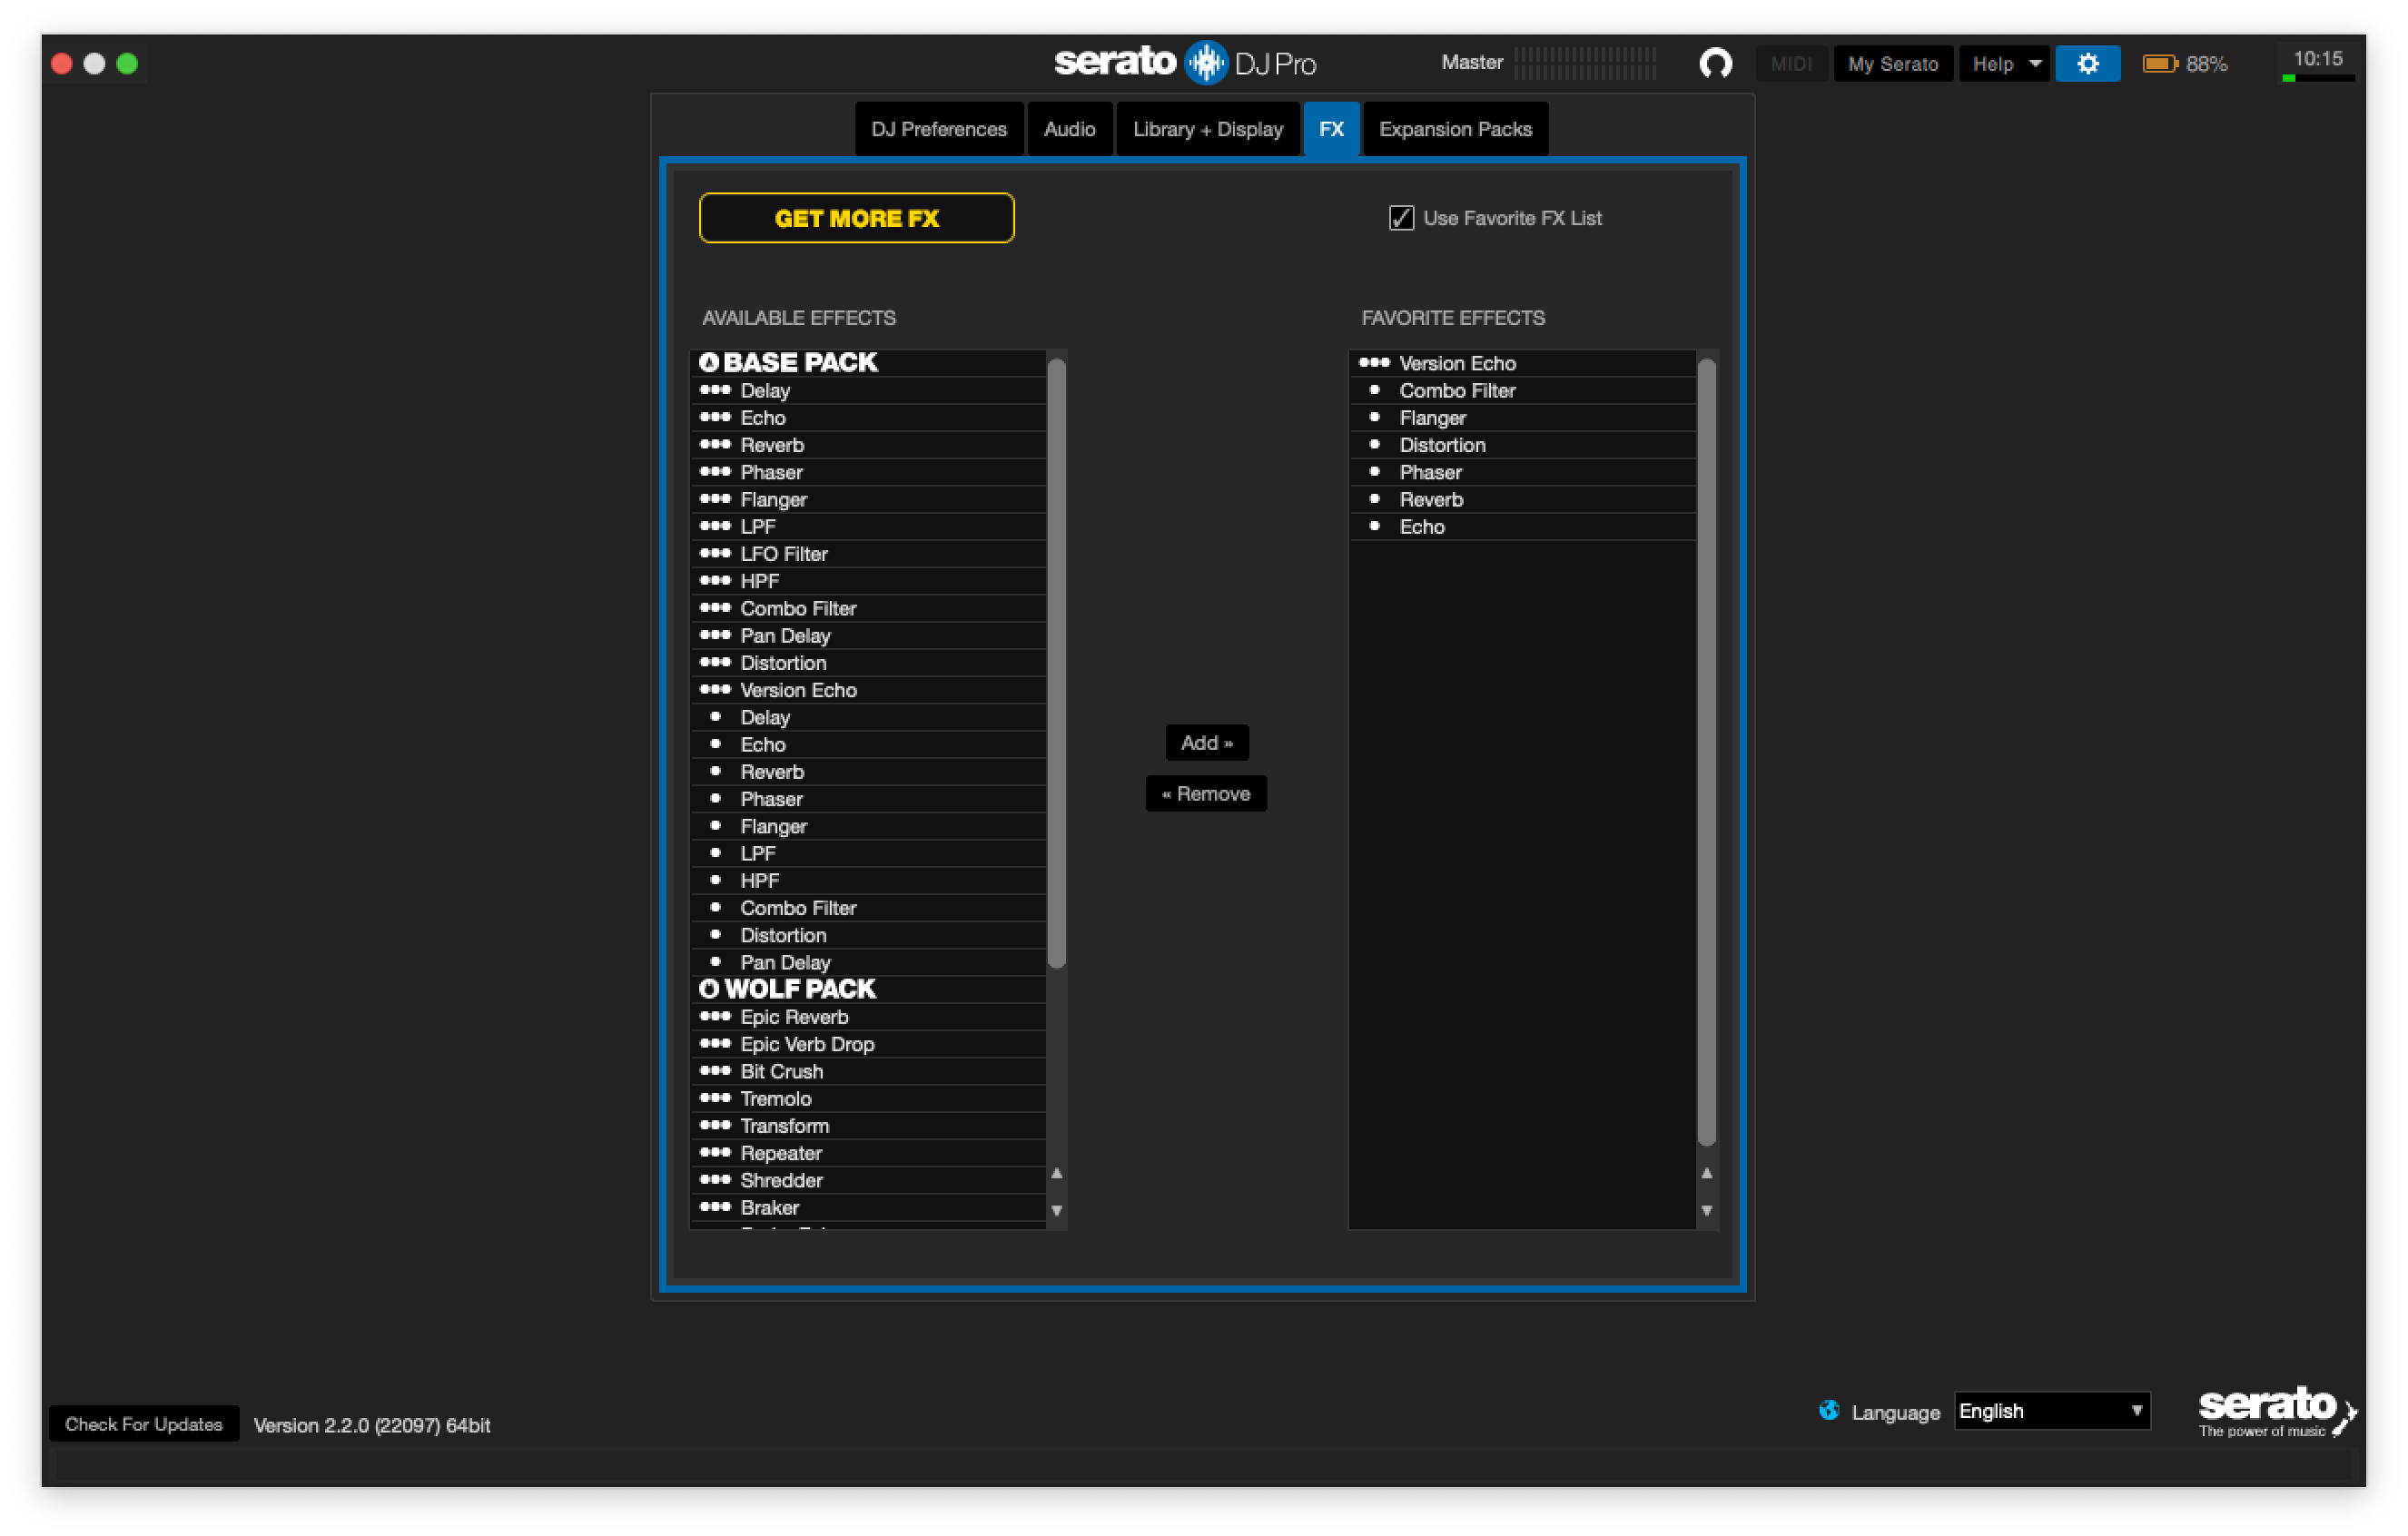Image resolution: width=2408 pixels, height=1536 pixels.
Task: Click the Add » button
Action: point(1206,743)
